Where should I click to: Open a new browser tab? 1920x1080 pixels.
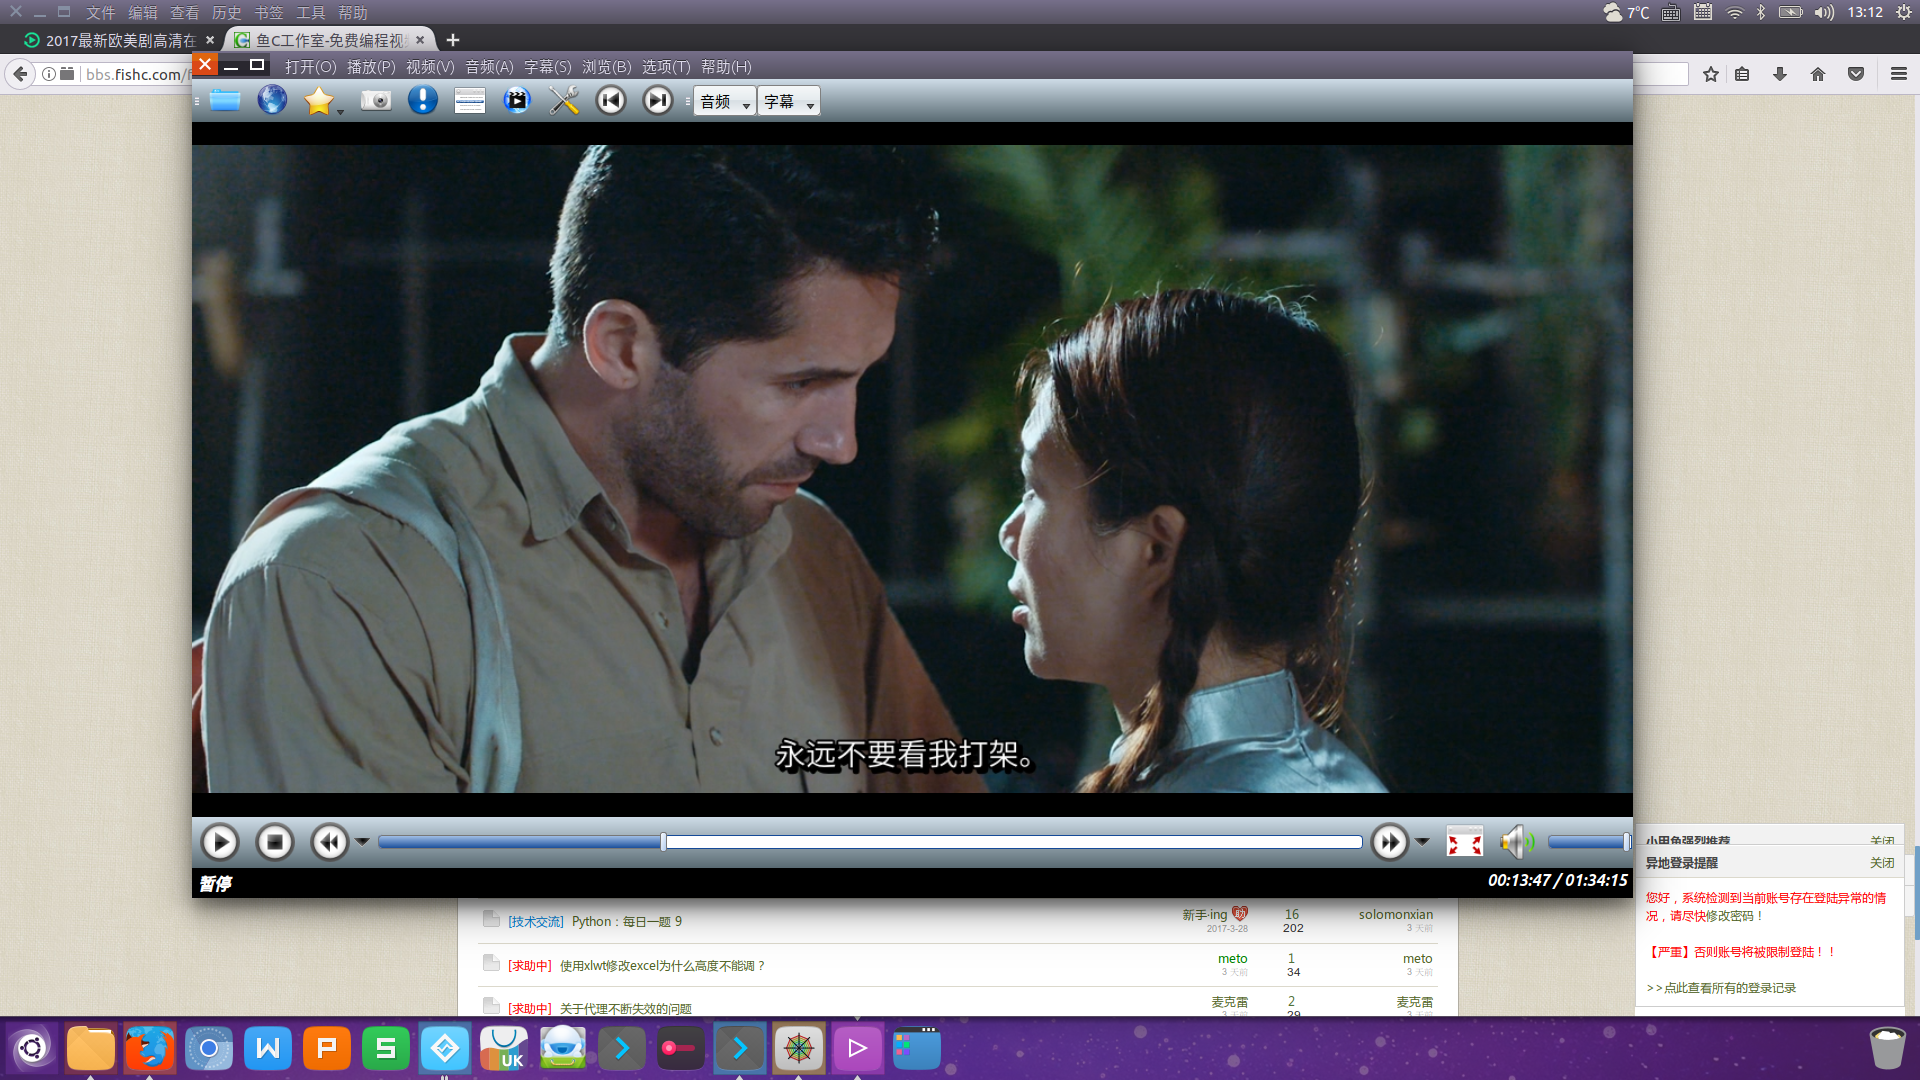[x=453, y=40]
